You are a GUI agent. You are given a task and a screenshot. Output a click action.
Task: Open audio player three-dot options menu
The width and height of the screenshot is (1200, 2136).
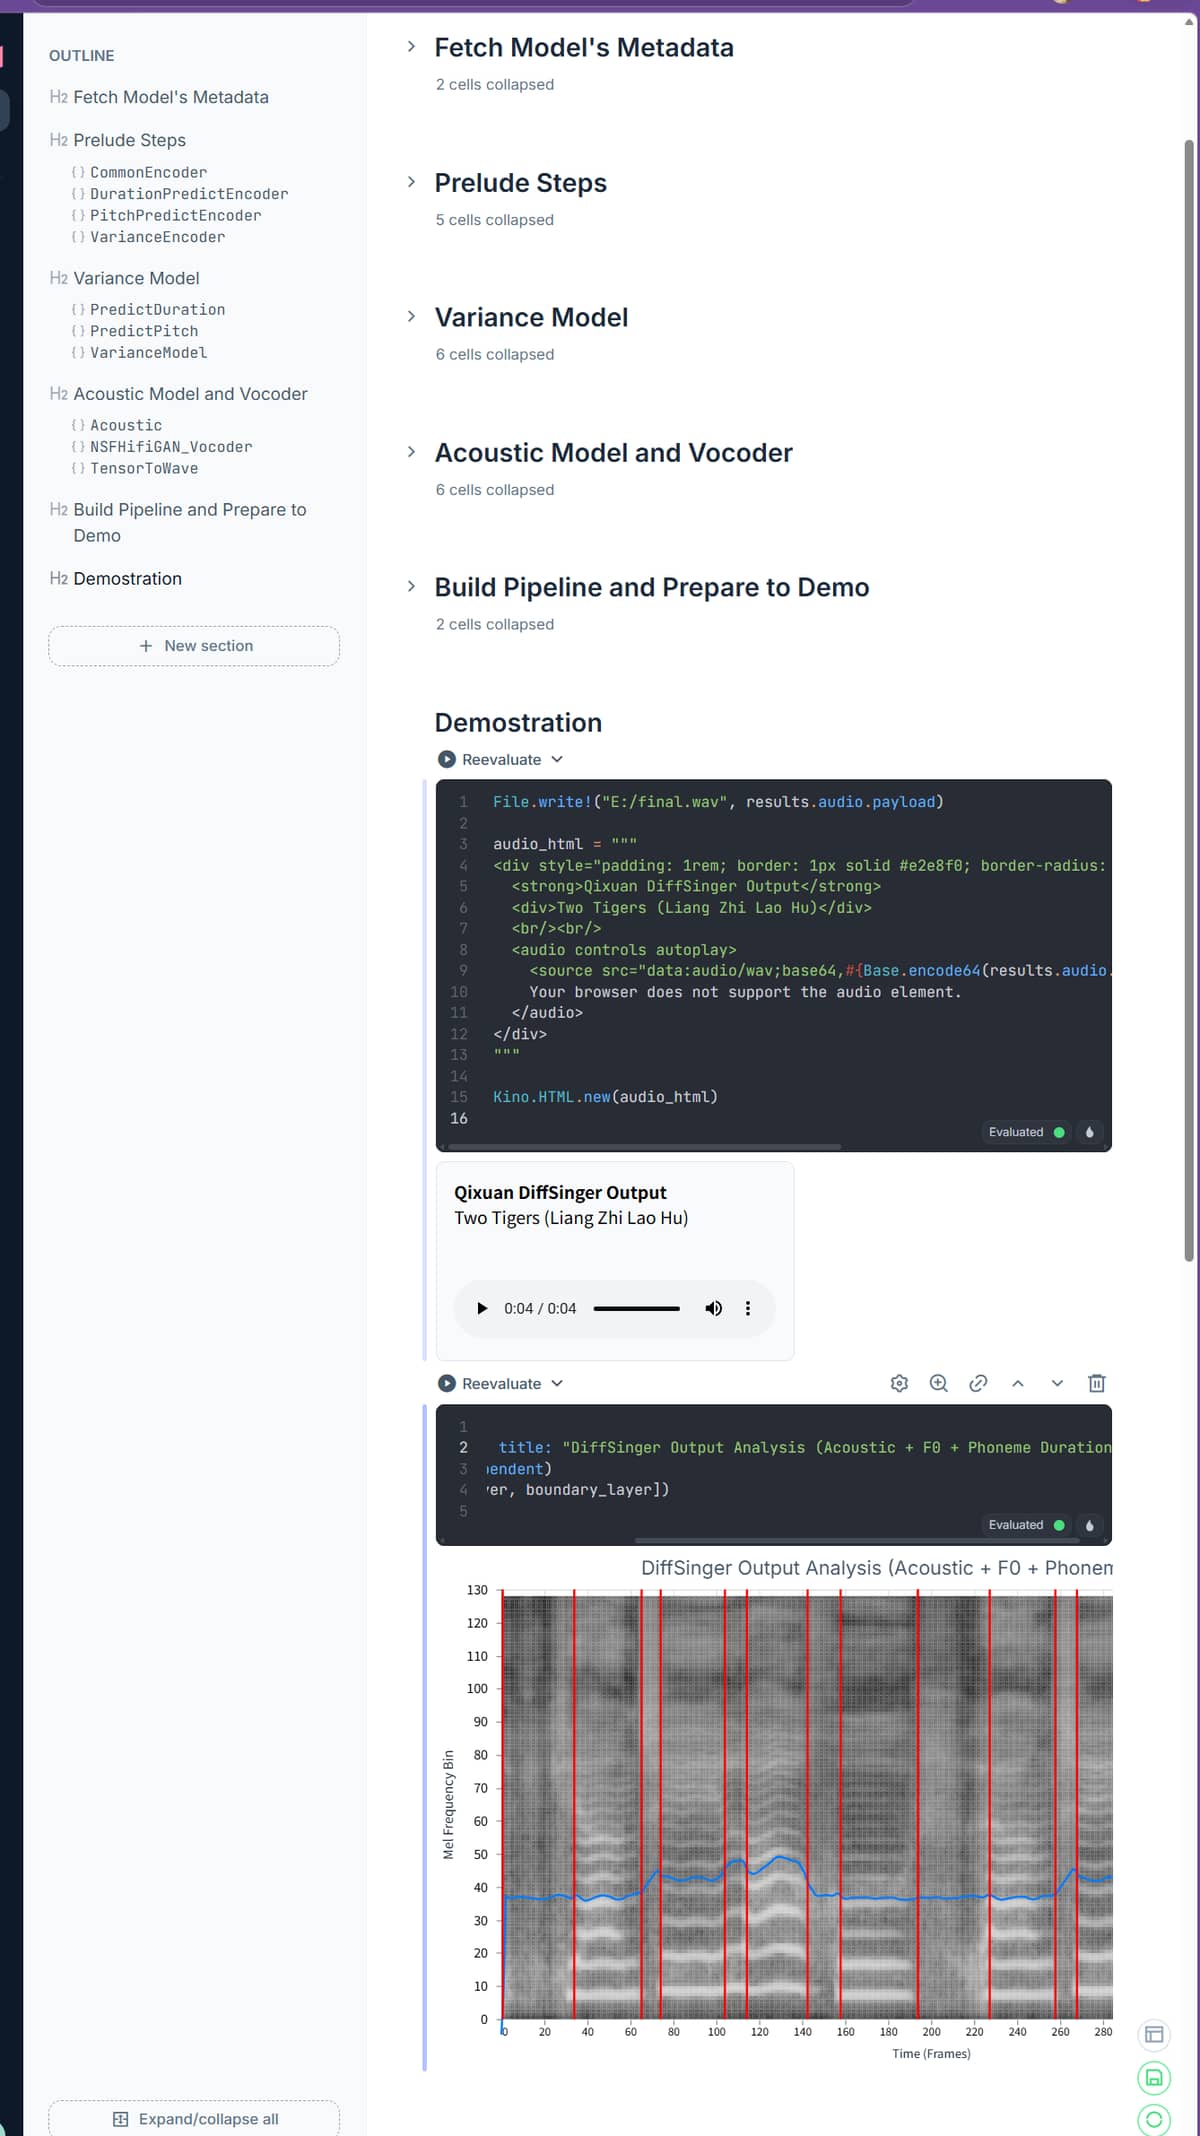click(x=747, y=1308)
